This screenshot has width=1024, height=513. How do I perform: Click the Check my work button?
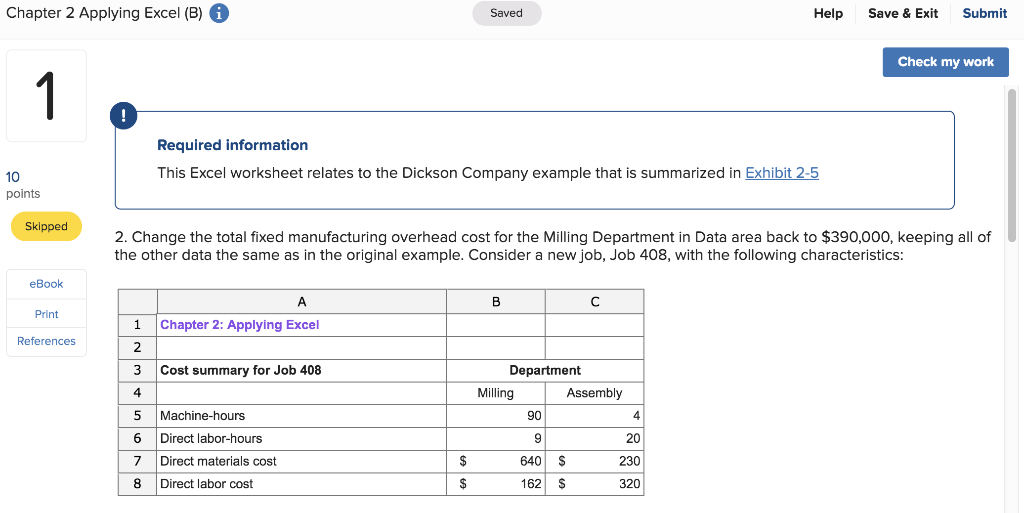coord(946,62)
